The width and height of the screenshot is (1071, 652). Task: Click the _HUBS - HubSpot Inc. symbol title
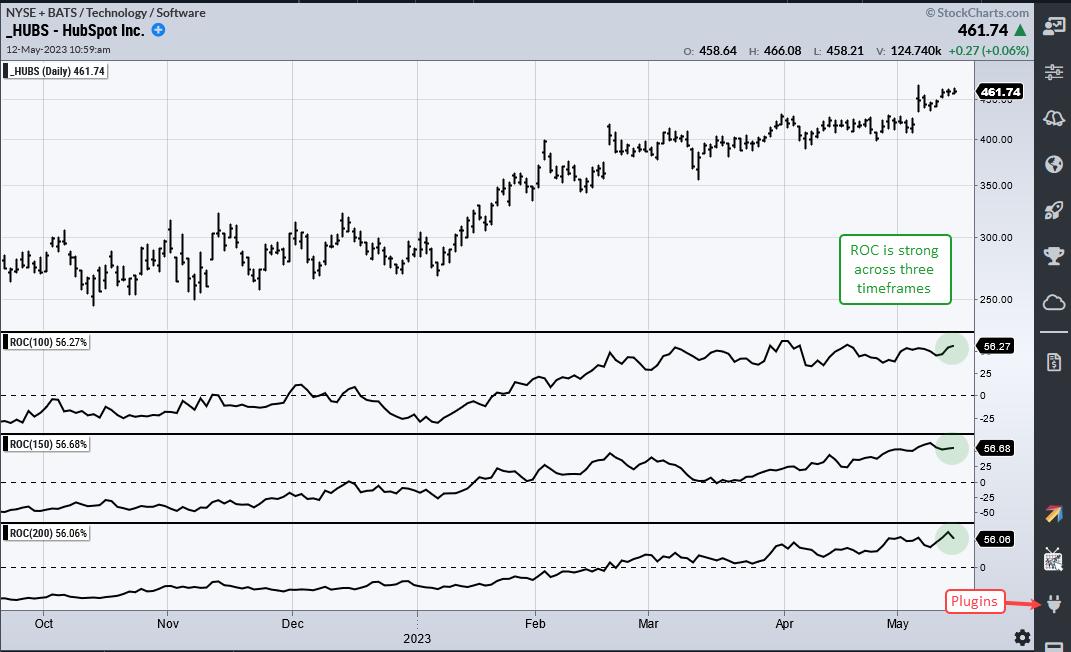[75, 30]
